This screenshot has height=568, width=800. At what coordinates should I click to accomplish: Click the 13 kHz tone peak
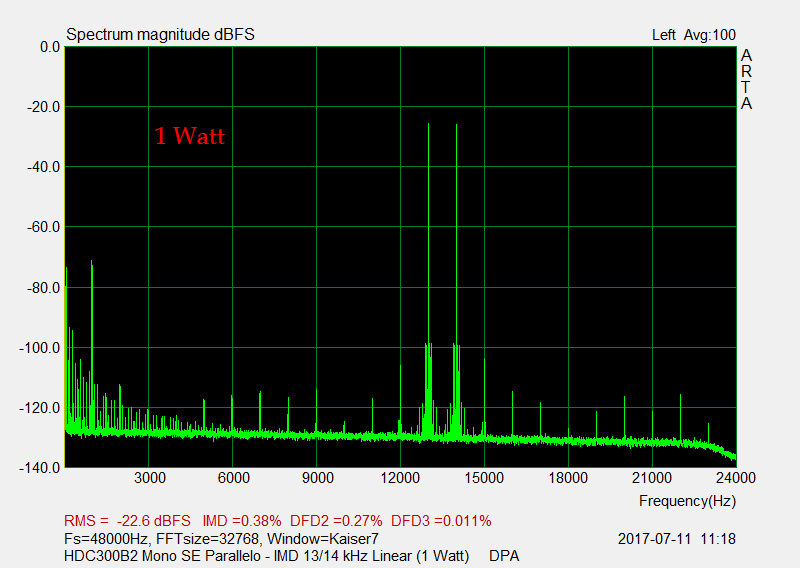(429, 125)
